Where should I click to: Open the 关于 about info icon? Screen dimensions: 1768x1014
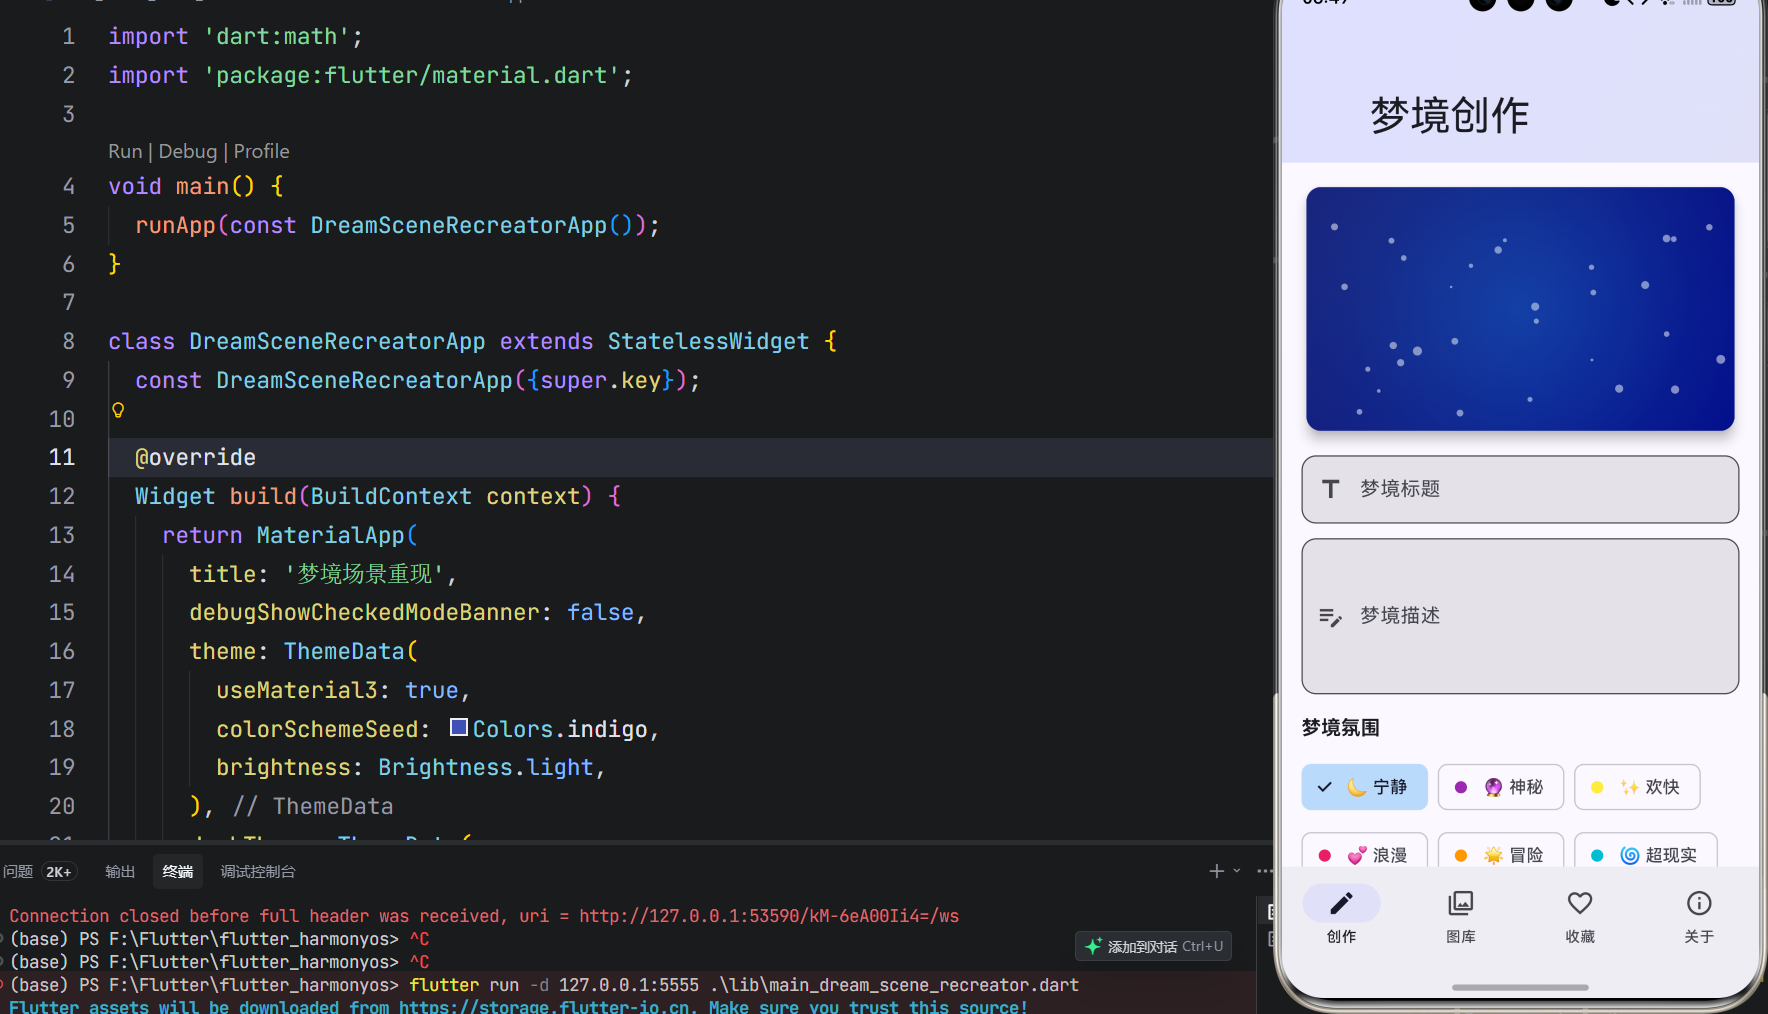point(1699,903)
